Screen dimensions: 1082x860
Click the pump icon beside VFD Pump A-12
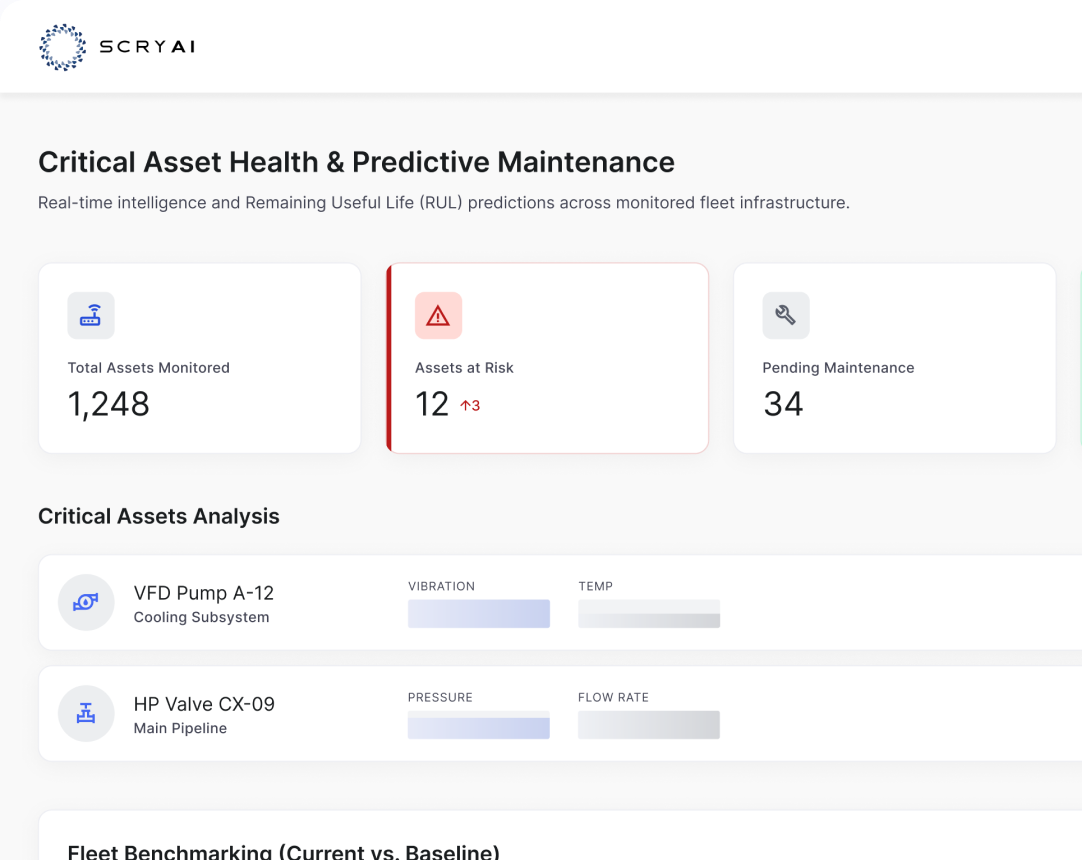[x=86, y=603]
